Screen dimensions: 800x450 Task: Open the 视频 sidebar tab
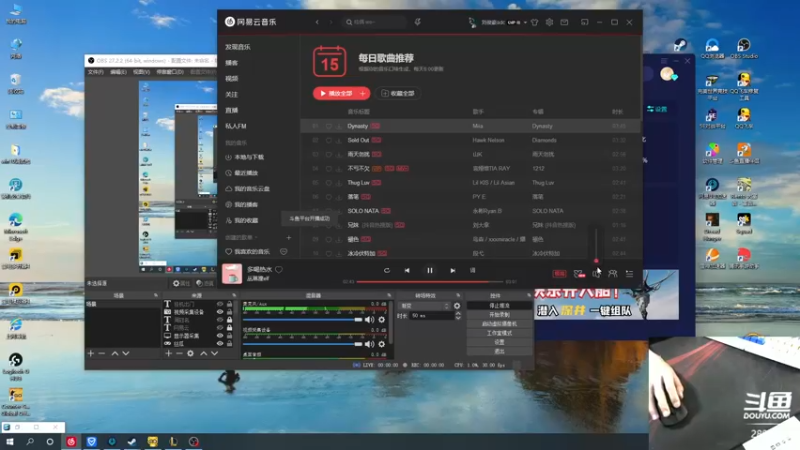232,79
